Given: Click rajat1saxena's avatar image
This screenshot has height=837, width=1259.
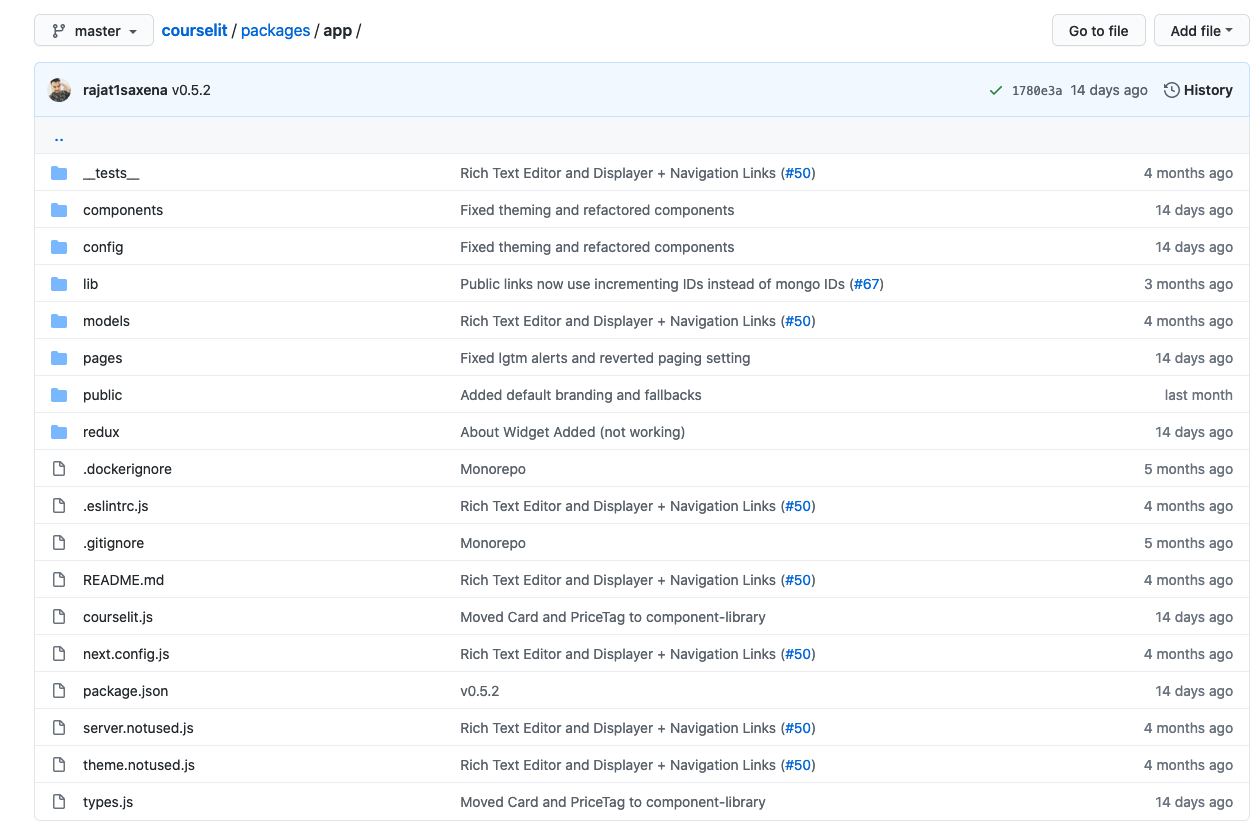Looking at the screenshot, I should 60,90.
